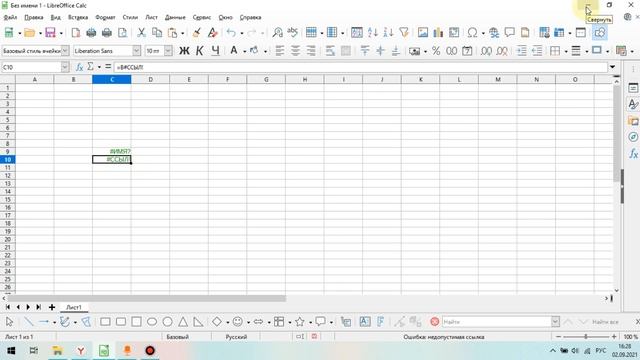Viewport: 640px width, 360px height.
Task: Open the Правка menu
Action: coord(34,17)
